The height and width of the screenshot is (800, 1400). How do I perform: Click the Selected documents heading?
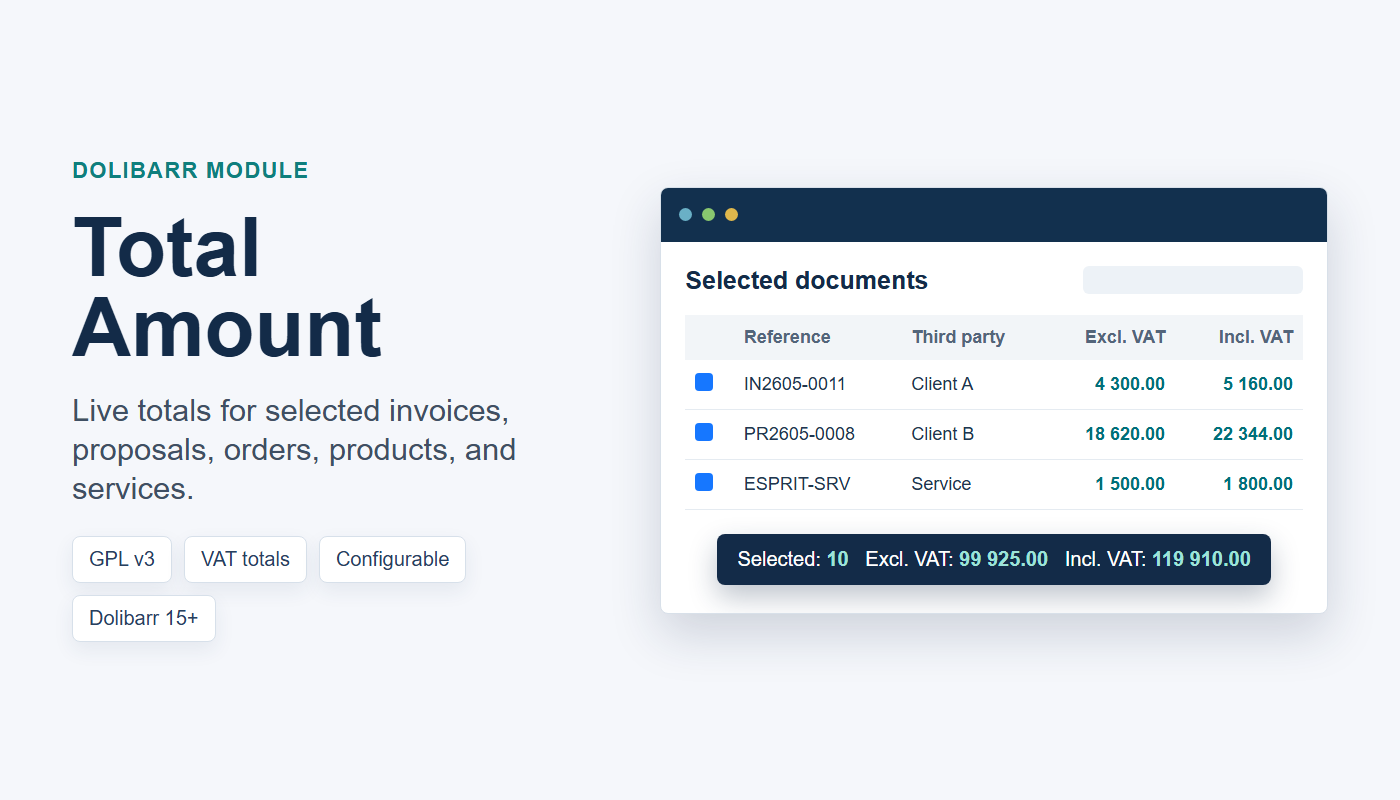coord(807,281)
